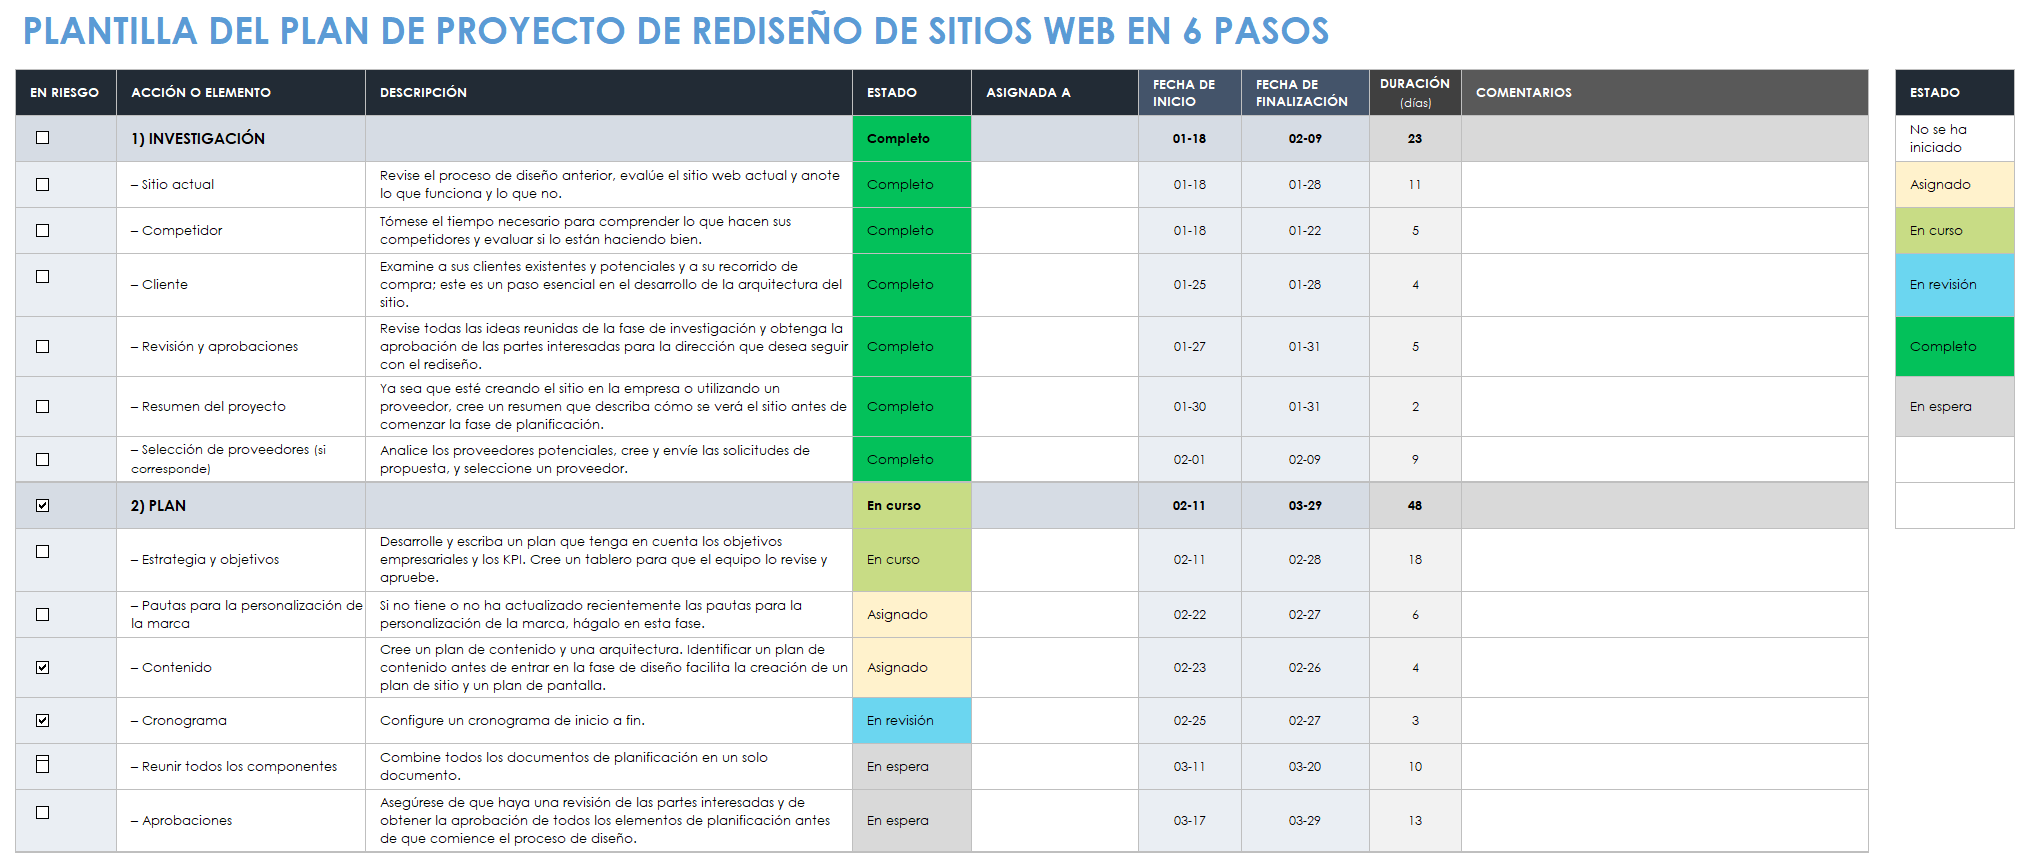Select the '2) PLAN' section cell

(x=241, y=505)
